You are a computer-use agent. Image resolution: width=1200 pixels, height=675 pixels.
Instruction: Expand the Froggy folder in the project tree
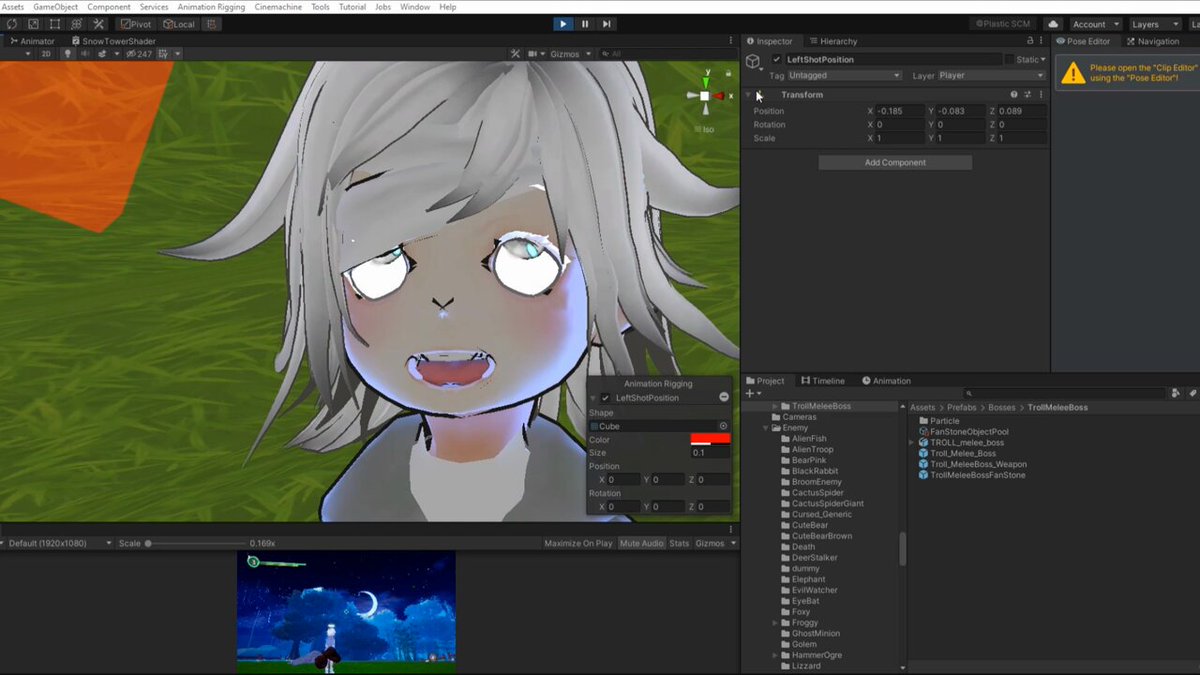(775, 623)
